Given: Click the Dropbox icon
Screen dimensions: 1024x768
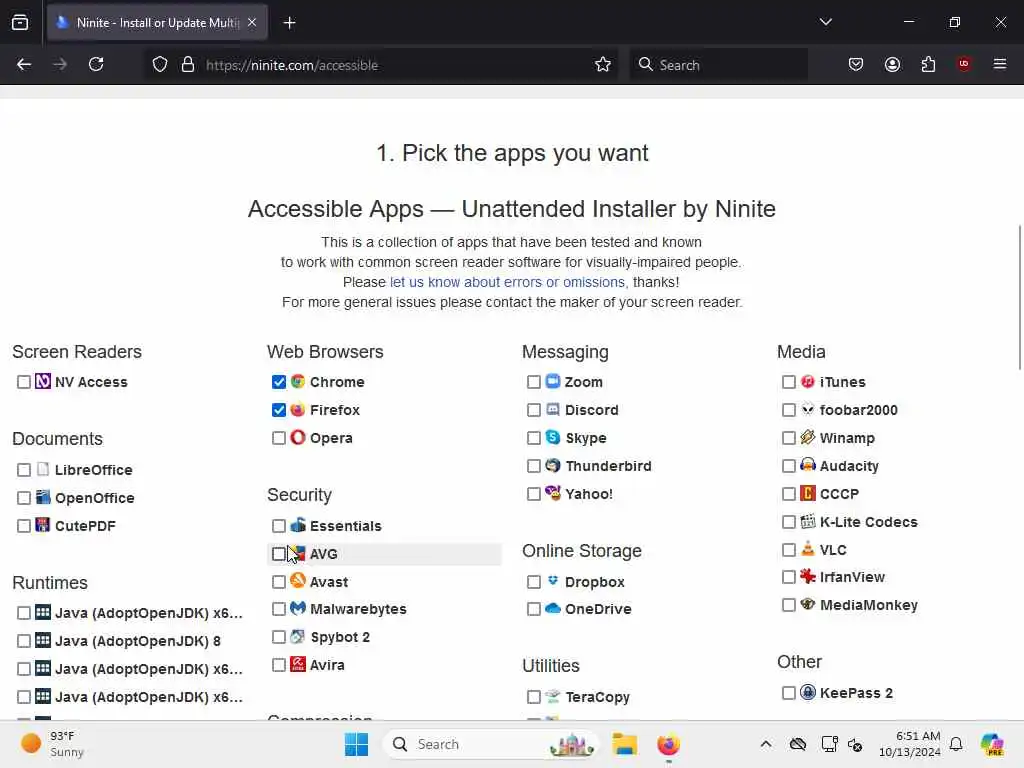Looking at the screenshot, I should (x=553, y=581).
